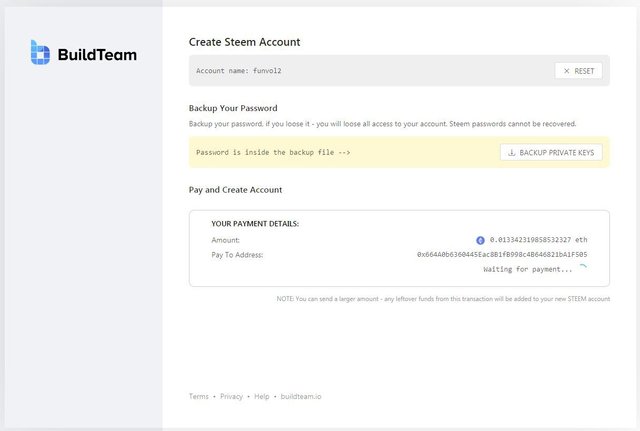Click the Amount: label

[225, 240]
